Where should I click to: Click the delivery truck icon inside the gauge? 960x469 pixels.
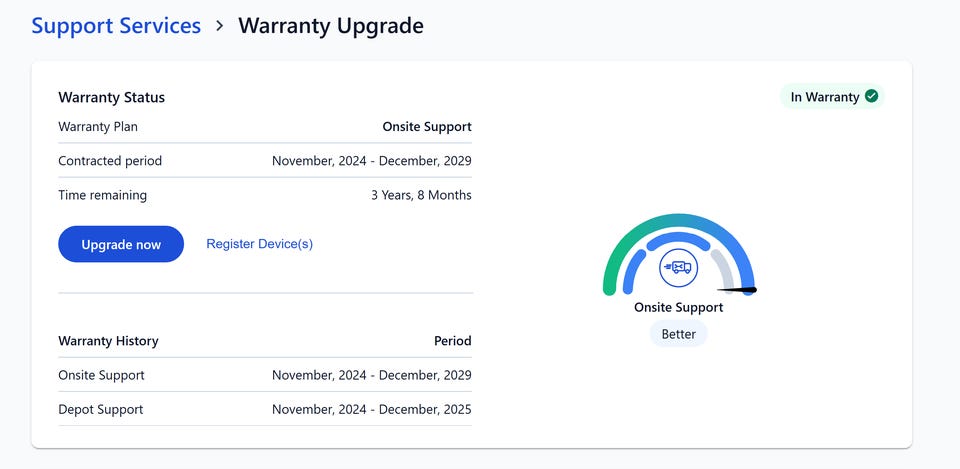coord(678,267)
